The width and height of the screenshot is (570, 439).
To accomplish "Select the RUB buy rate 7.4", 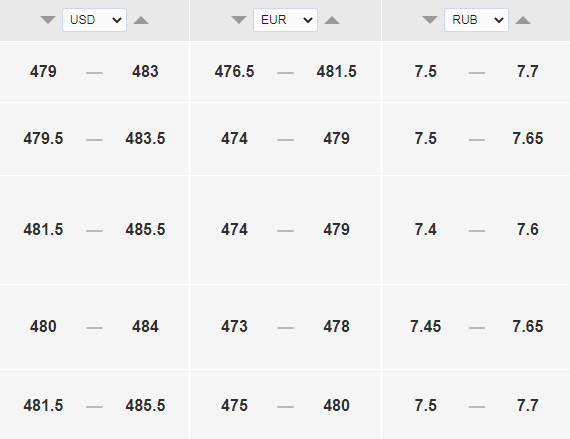I will 426,230.
